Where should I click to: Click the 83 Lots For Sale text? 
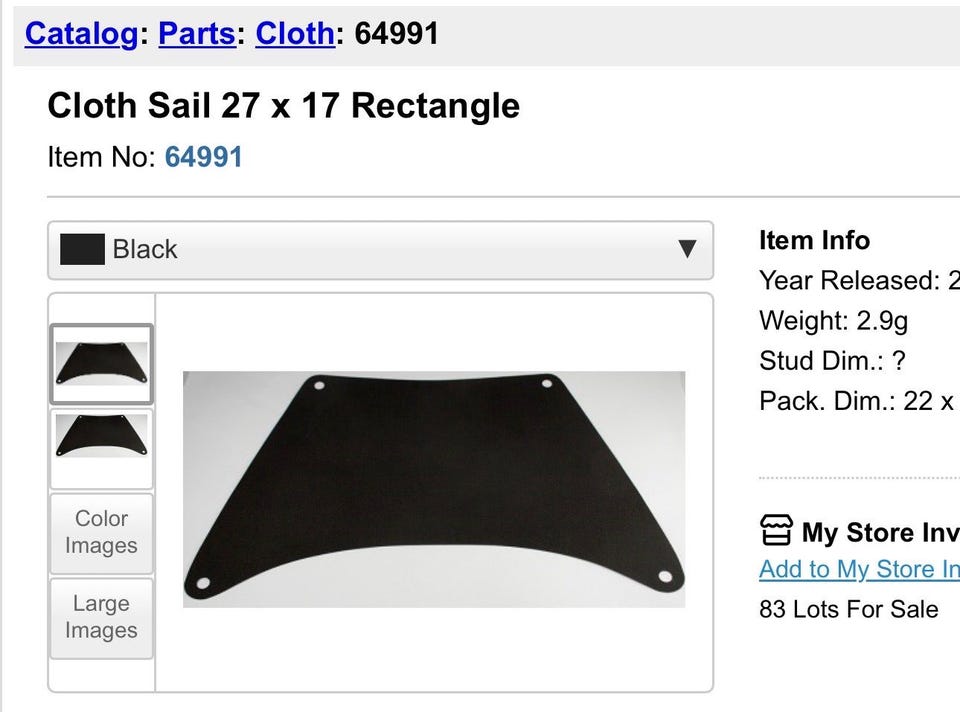coord(848,609)
